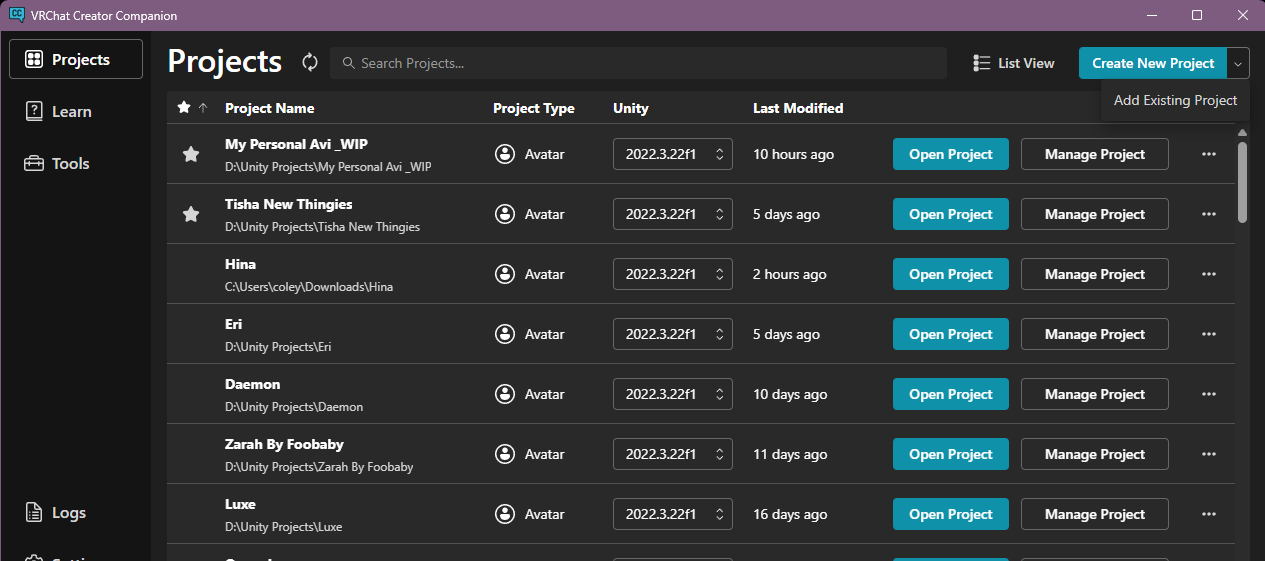The width and height of the screenshot is (1265, 561).
Task: Sort by the Project Name column header
Action: click(269, 108)
